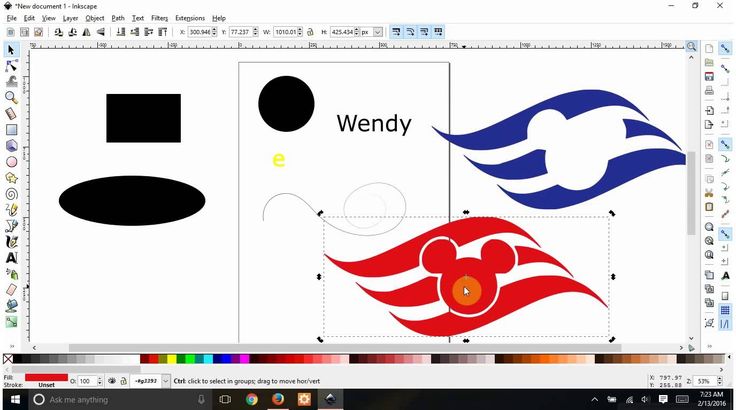Open the Filters menu
Screen dimensions: 736x410
click(160, 18)
